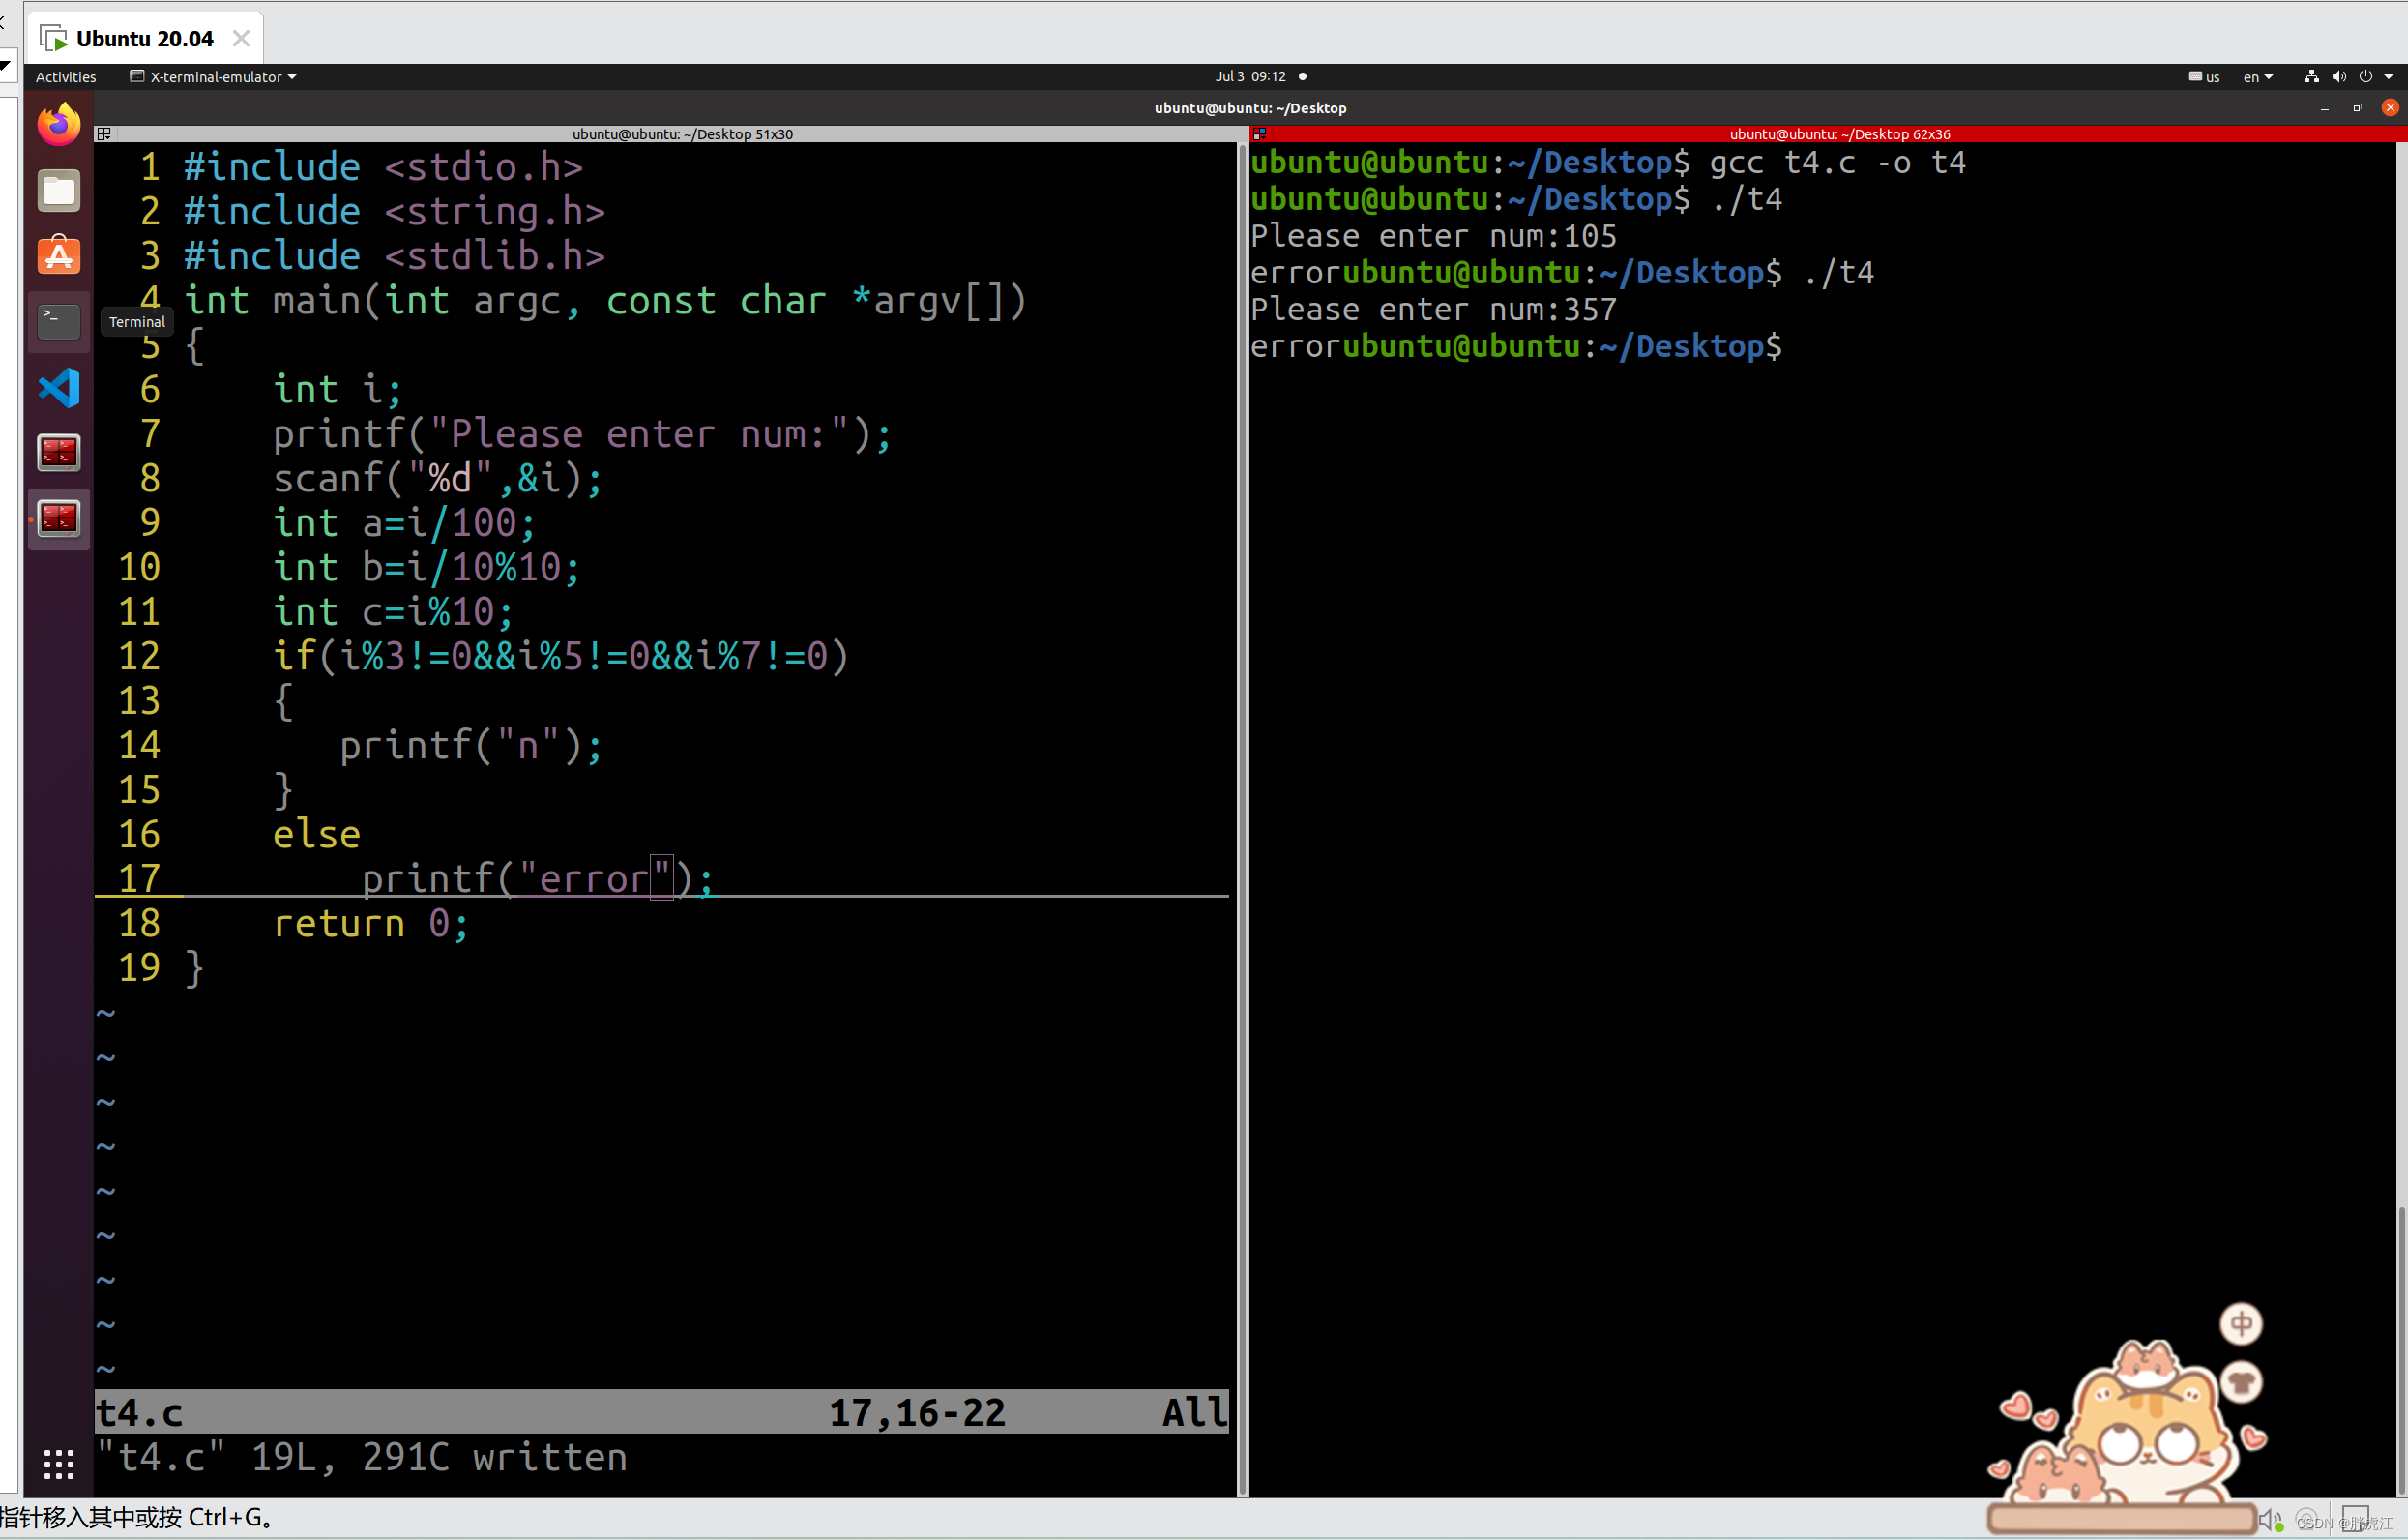
Task: Launch Visual Studio Code from dock
Action: [x=59, y=388]
